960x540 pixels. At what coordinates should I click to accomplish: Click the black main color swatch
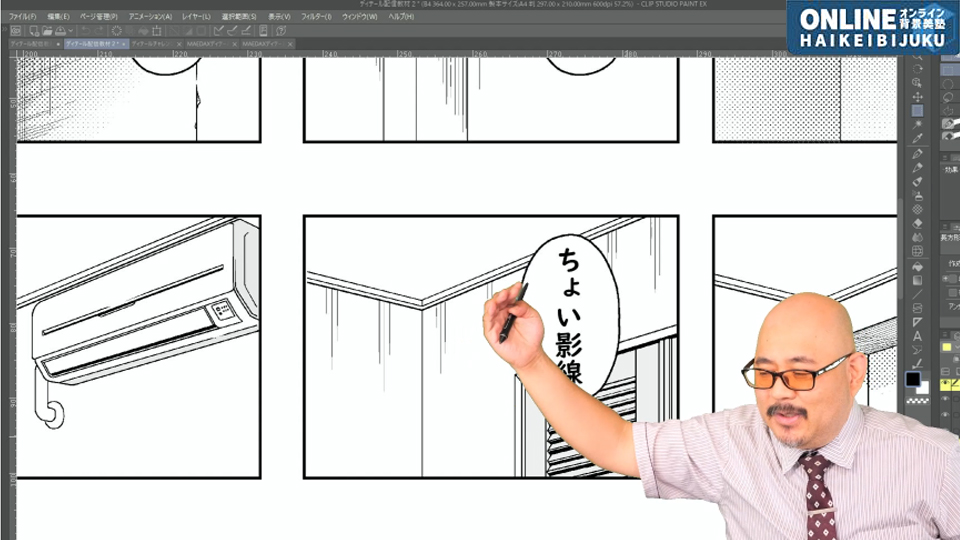pyautogui.click(x=912, y=379)
